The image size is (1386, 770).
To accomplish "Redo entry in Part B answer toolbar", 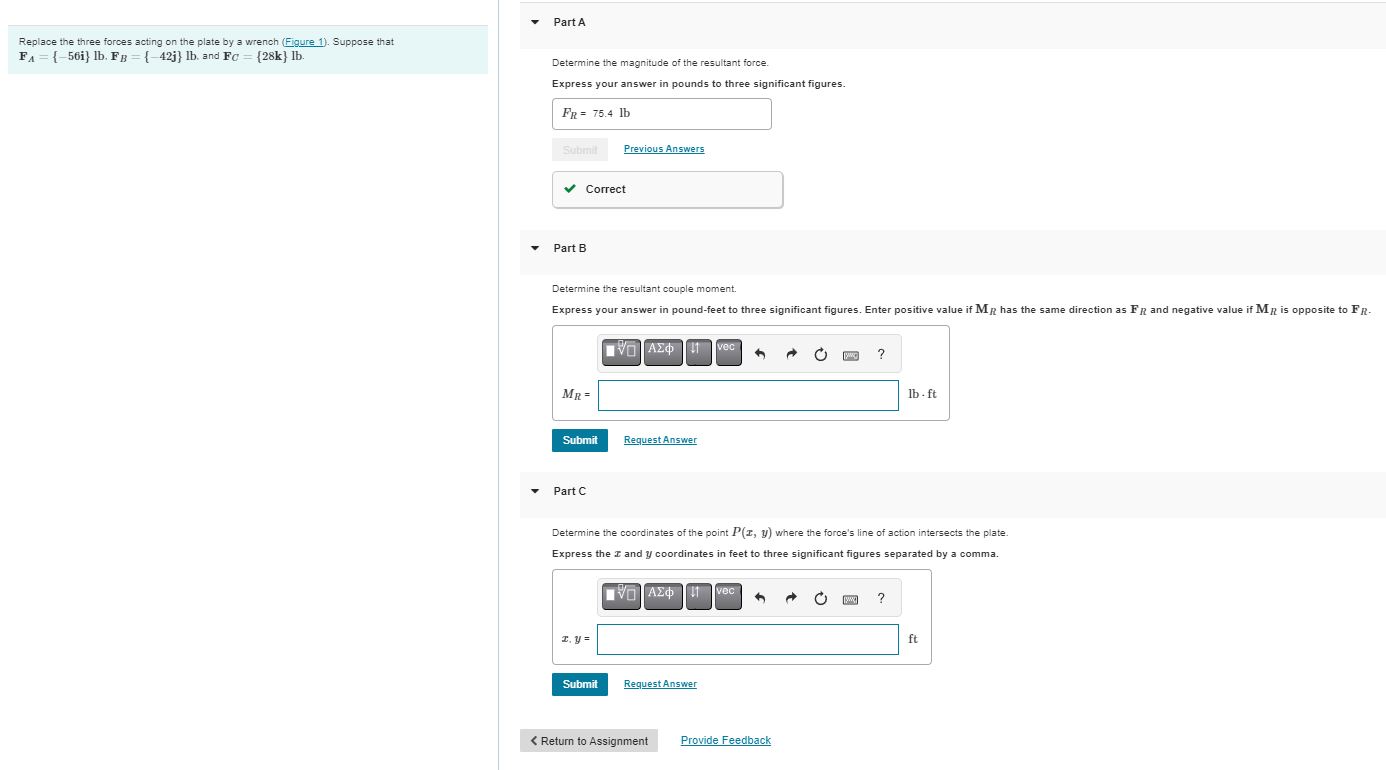I will click(790, 354).
